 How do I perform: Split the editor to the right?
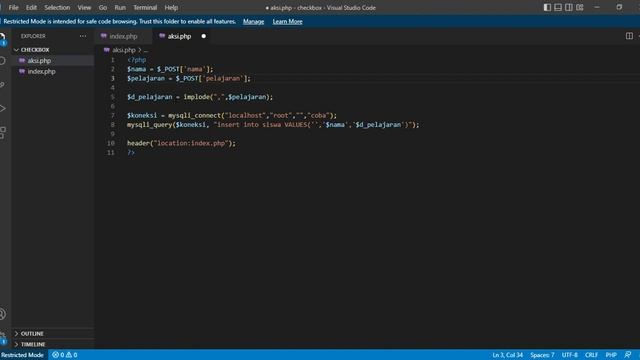point(629,36)
